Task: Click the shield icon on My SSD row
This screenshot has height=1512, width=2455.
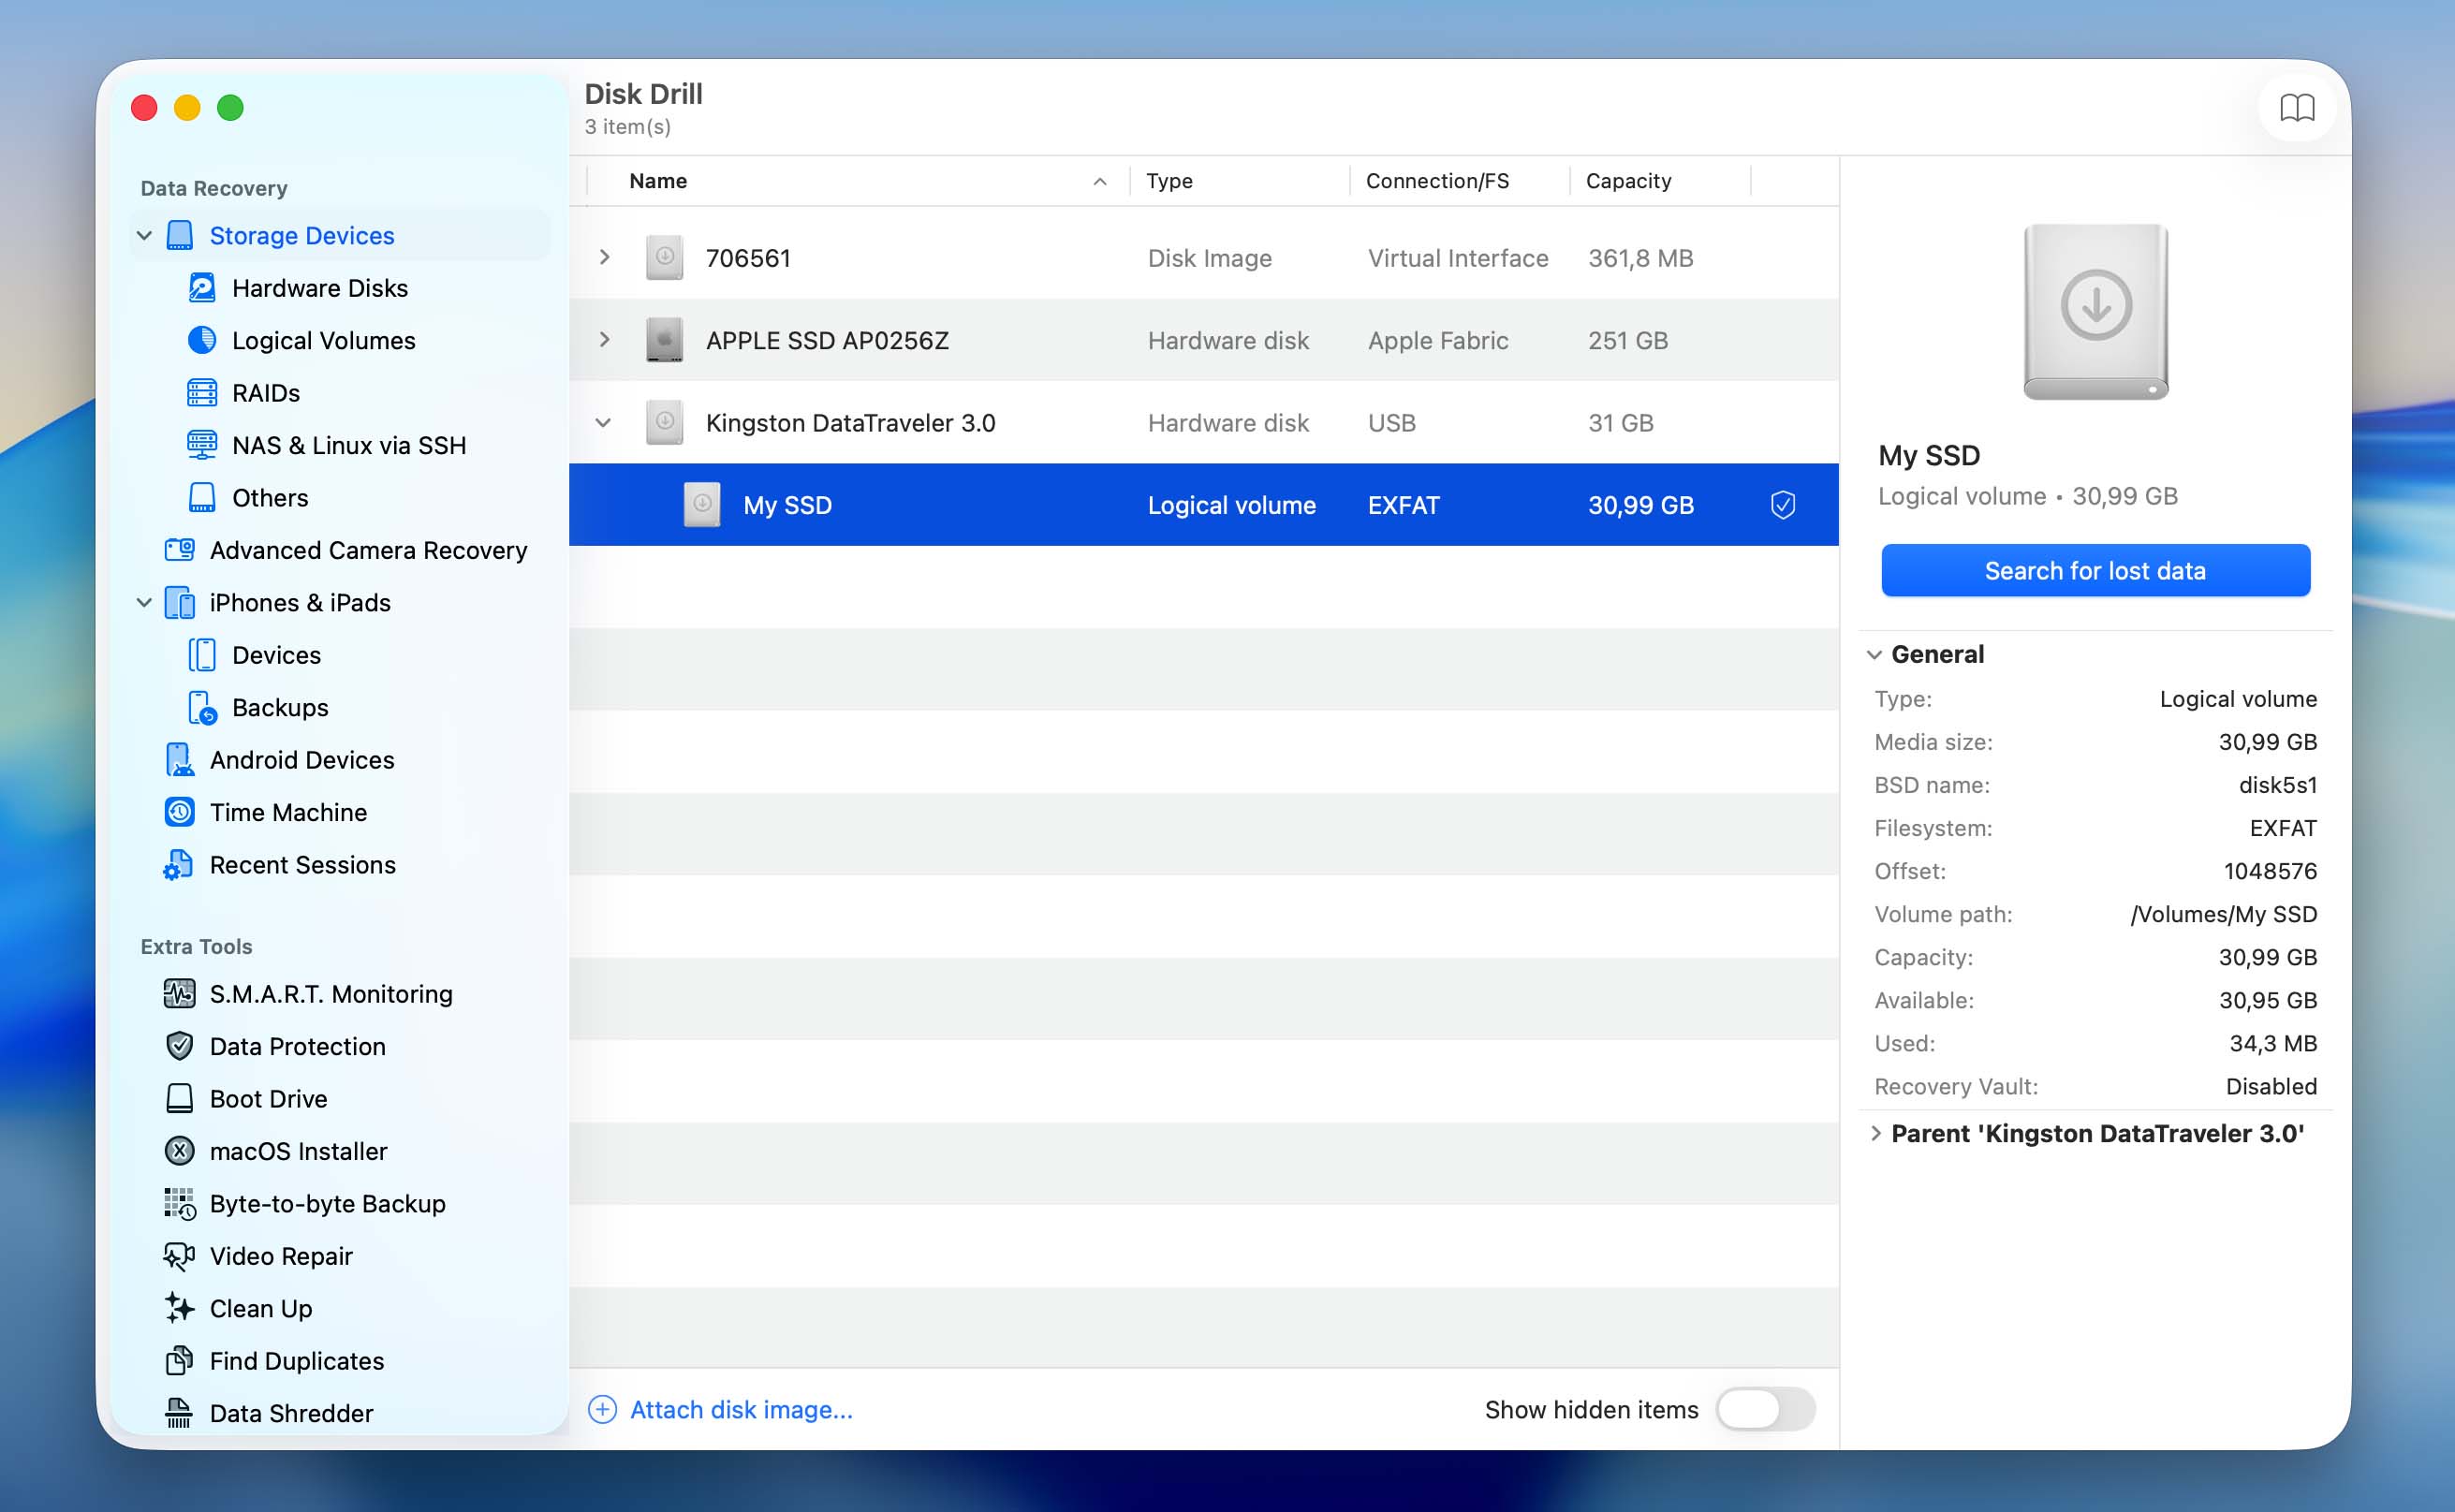Action: [x=1783, y=505]
